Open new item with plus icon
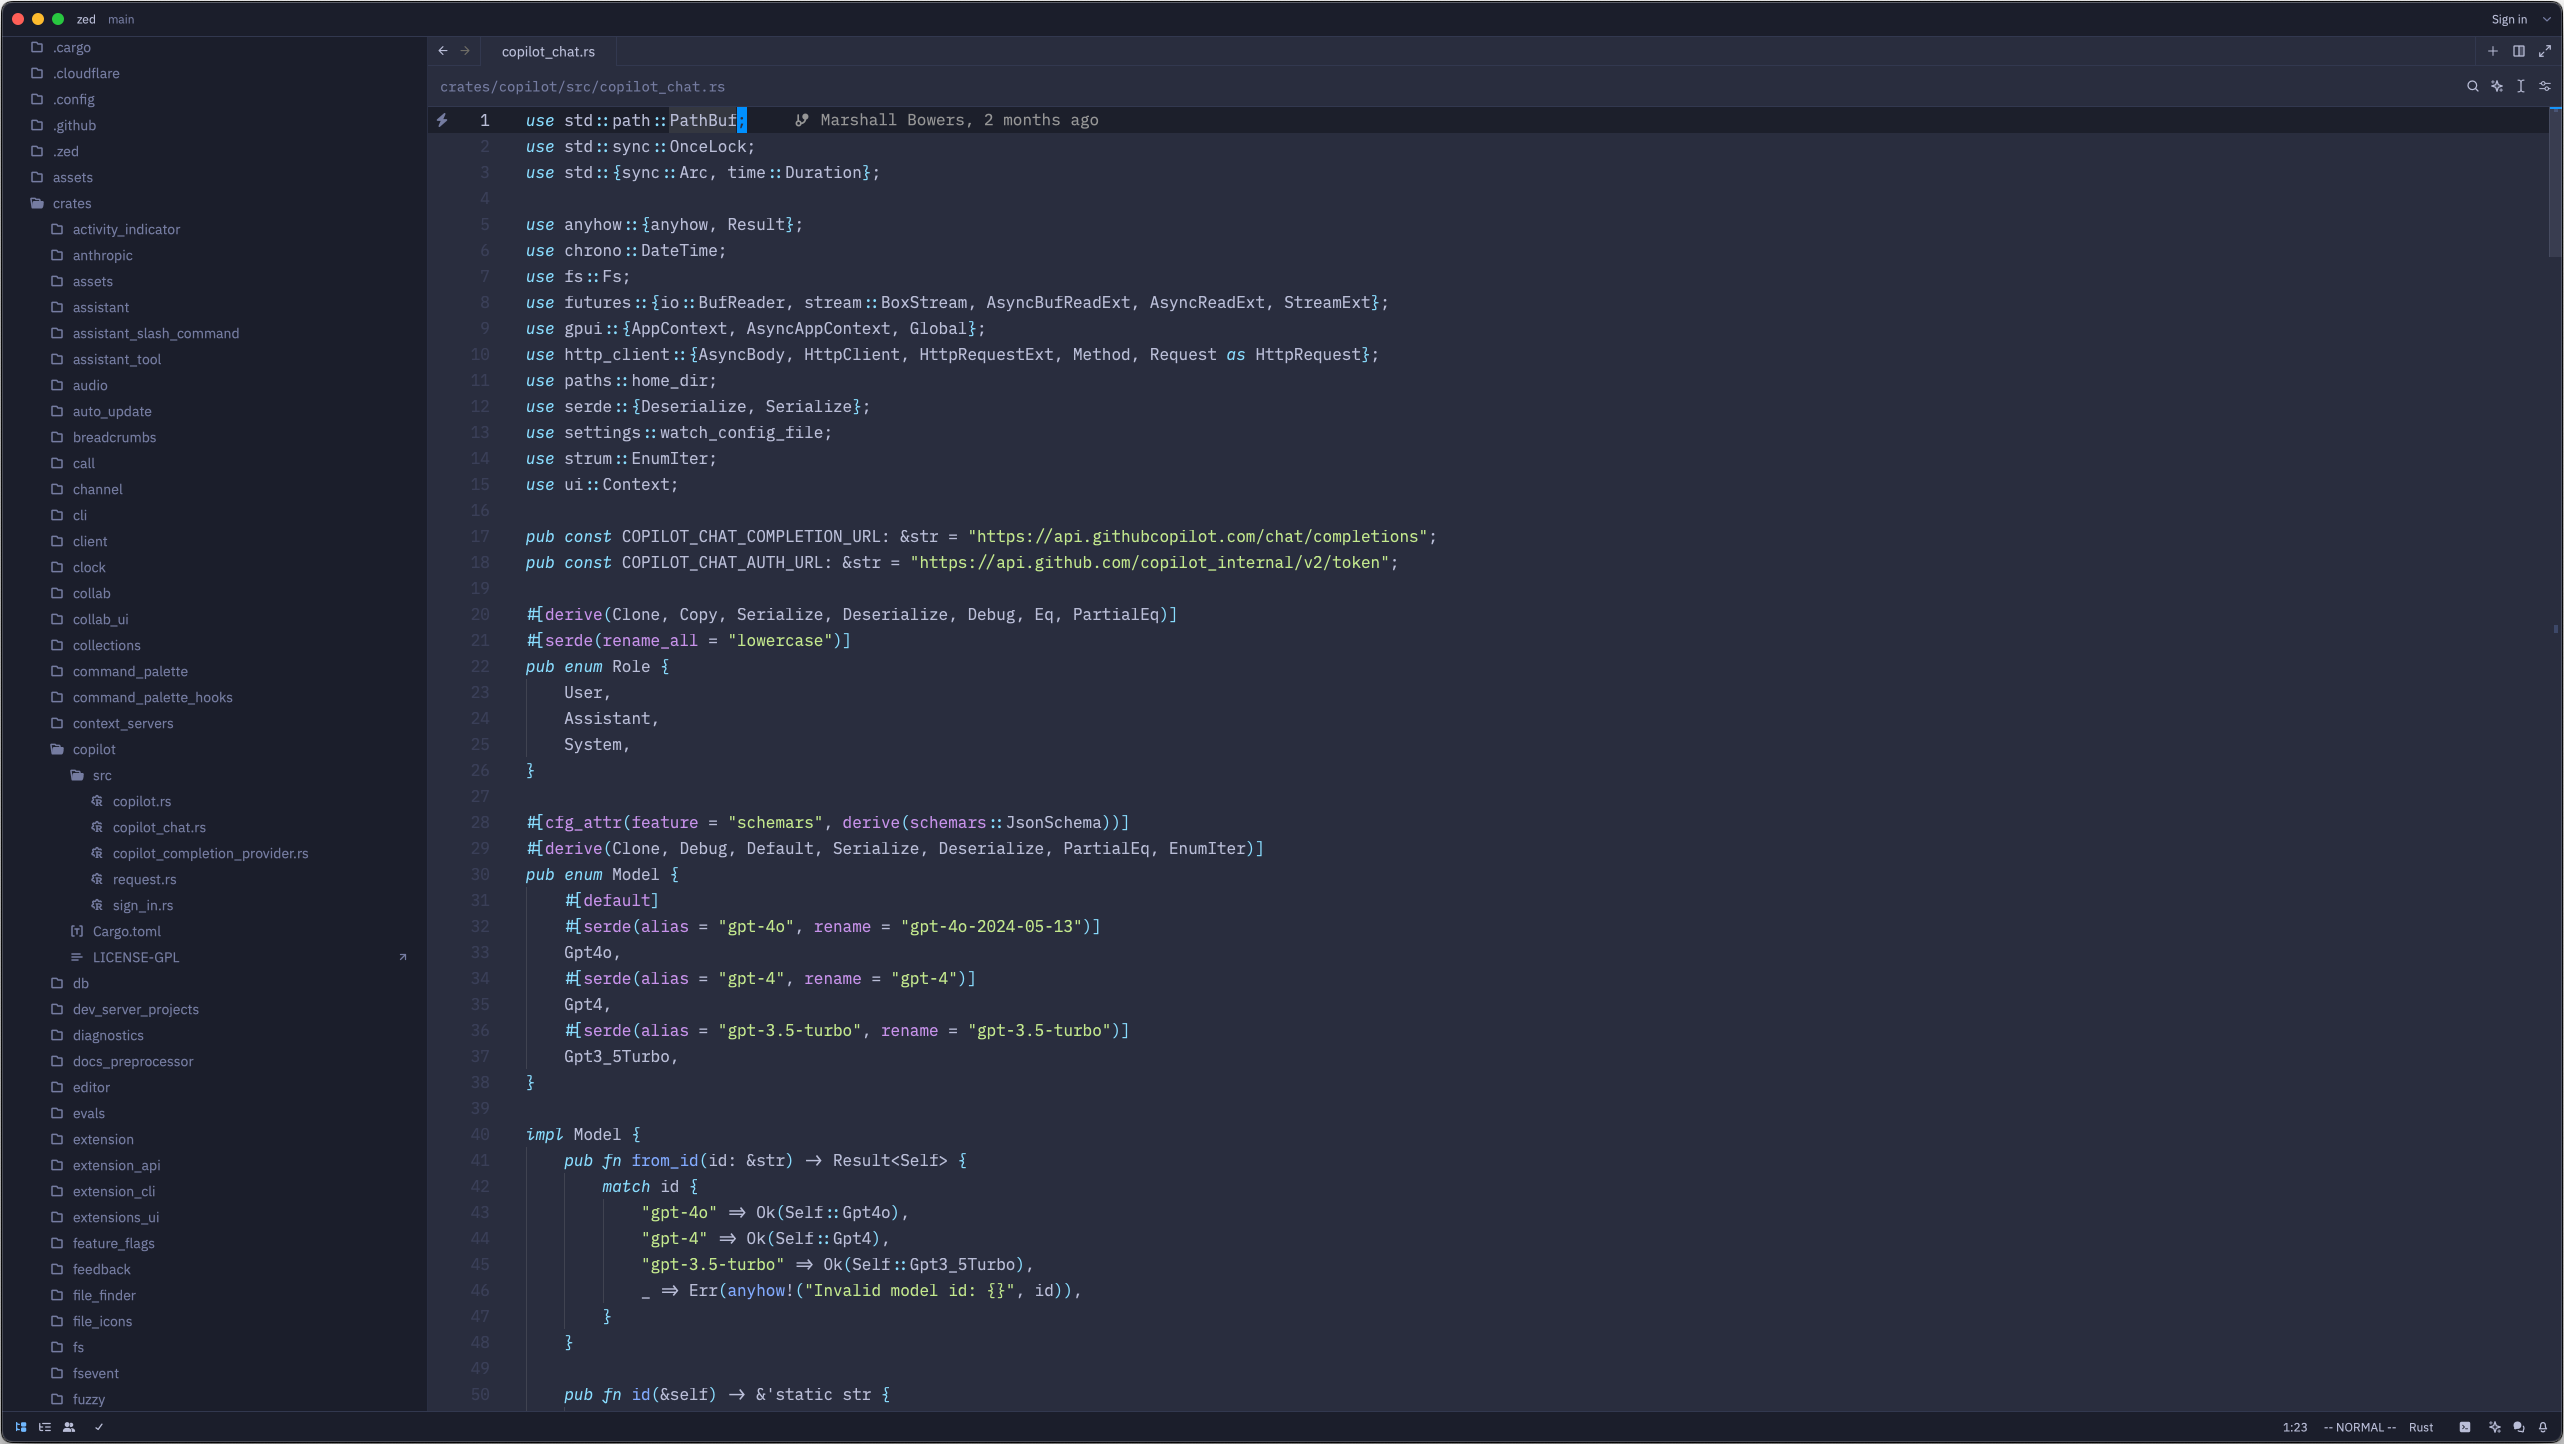This screenshot has height=1444, width=2564. tap(2493, 51)
